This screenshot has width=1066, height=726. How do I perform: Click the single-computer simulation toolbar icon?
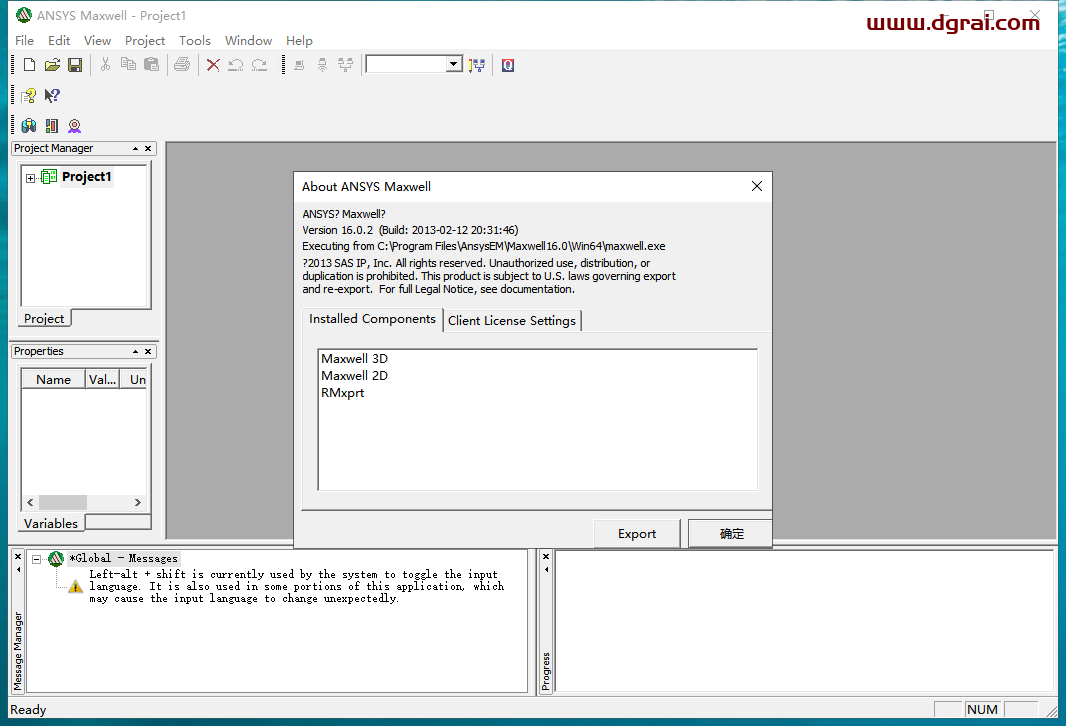299,65
